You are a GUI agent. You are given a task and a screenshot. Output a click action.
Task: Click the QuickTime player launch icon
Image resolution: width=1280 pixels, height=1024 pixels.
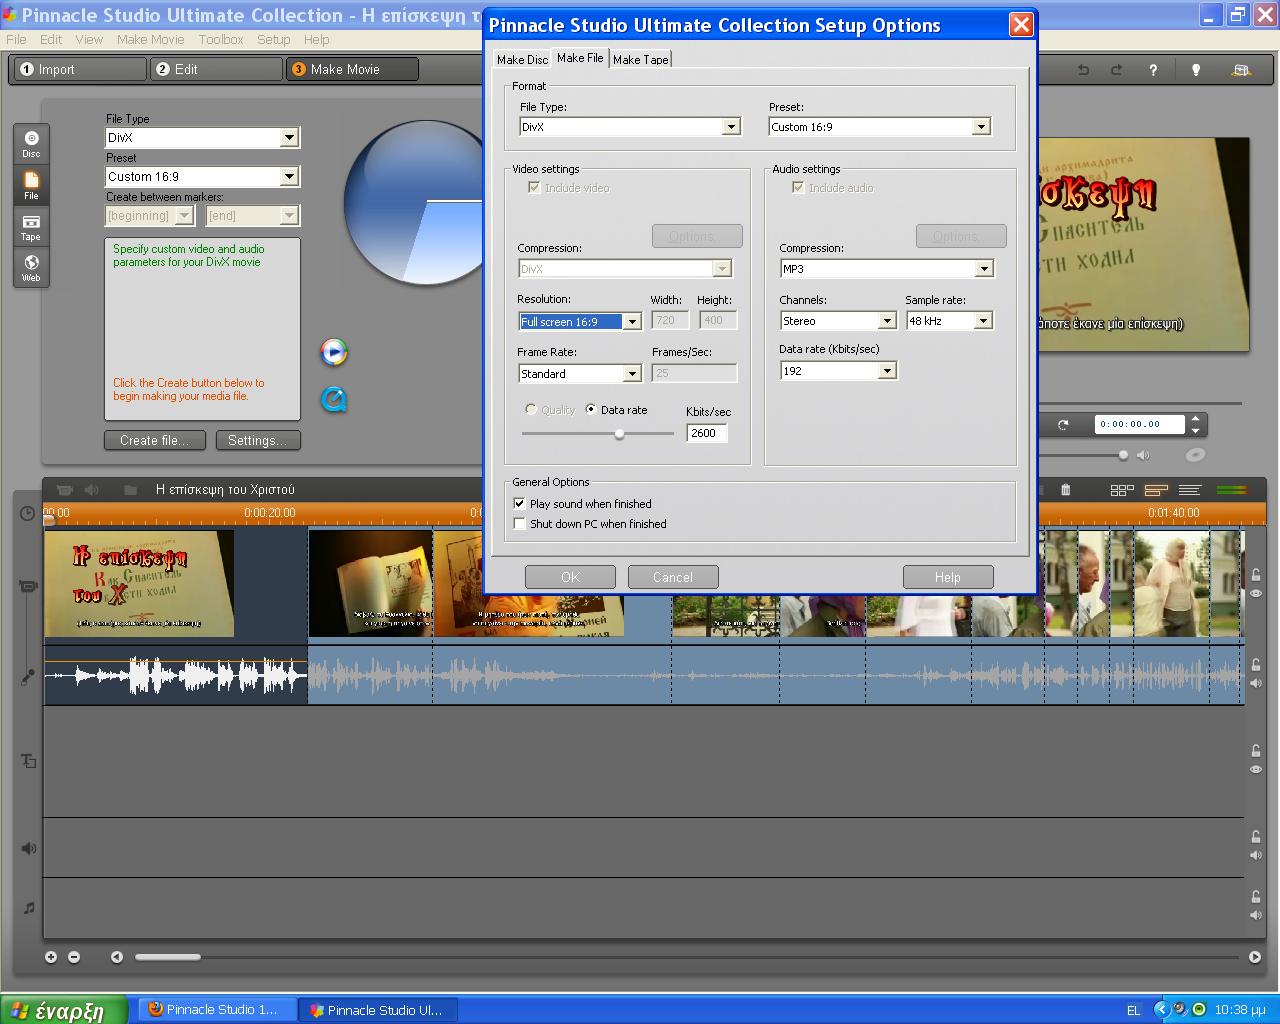pyautogui.click(x=334, y=400)
